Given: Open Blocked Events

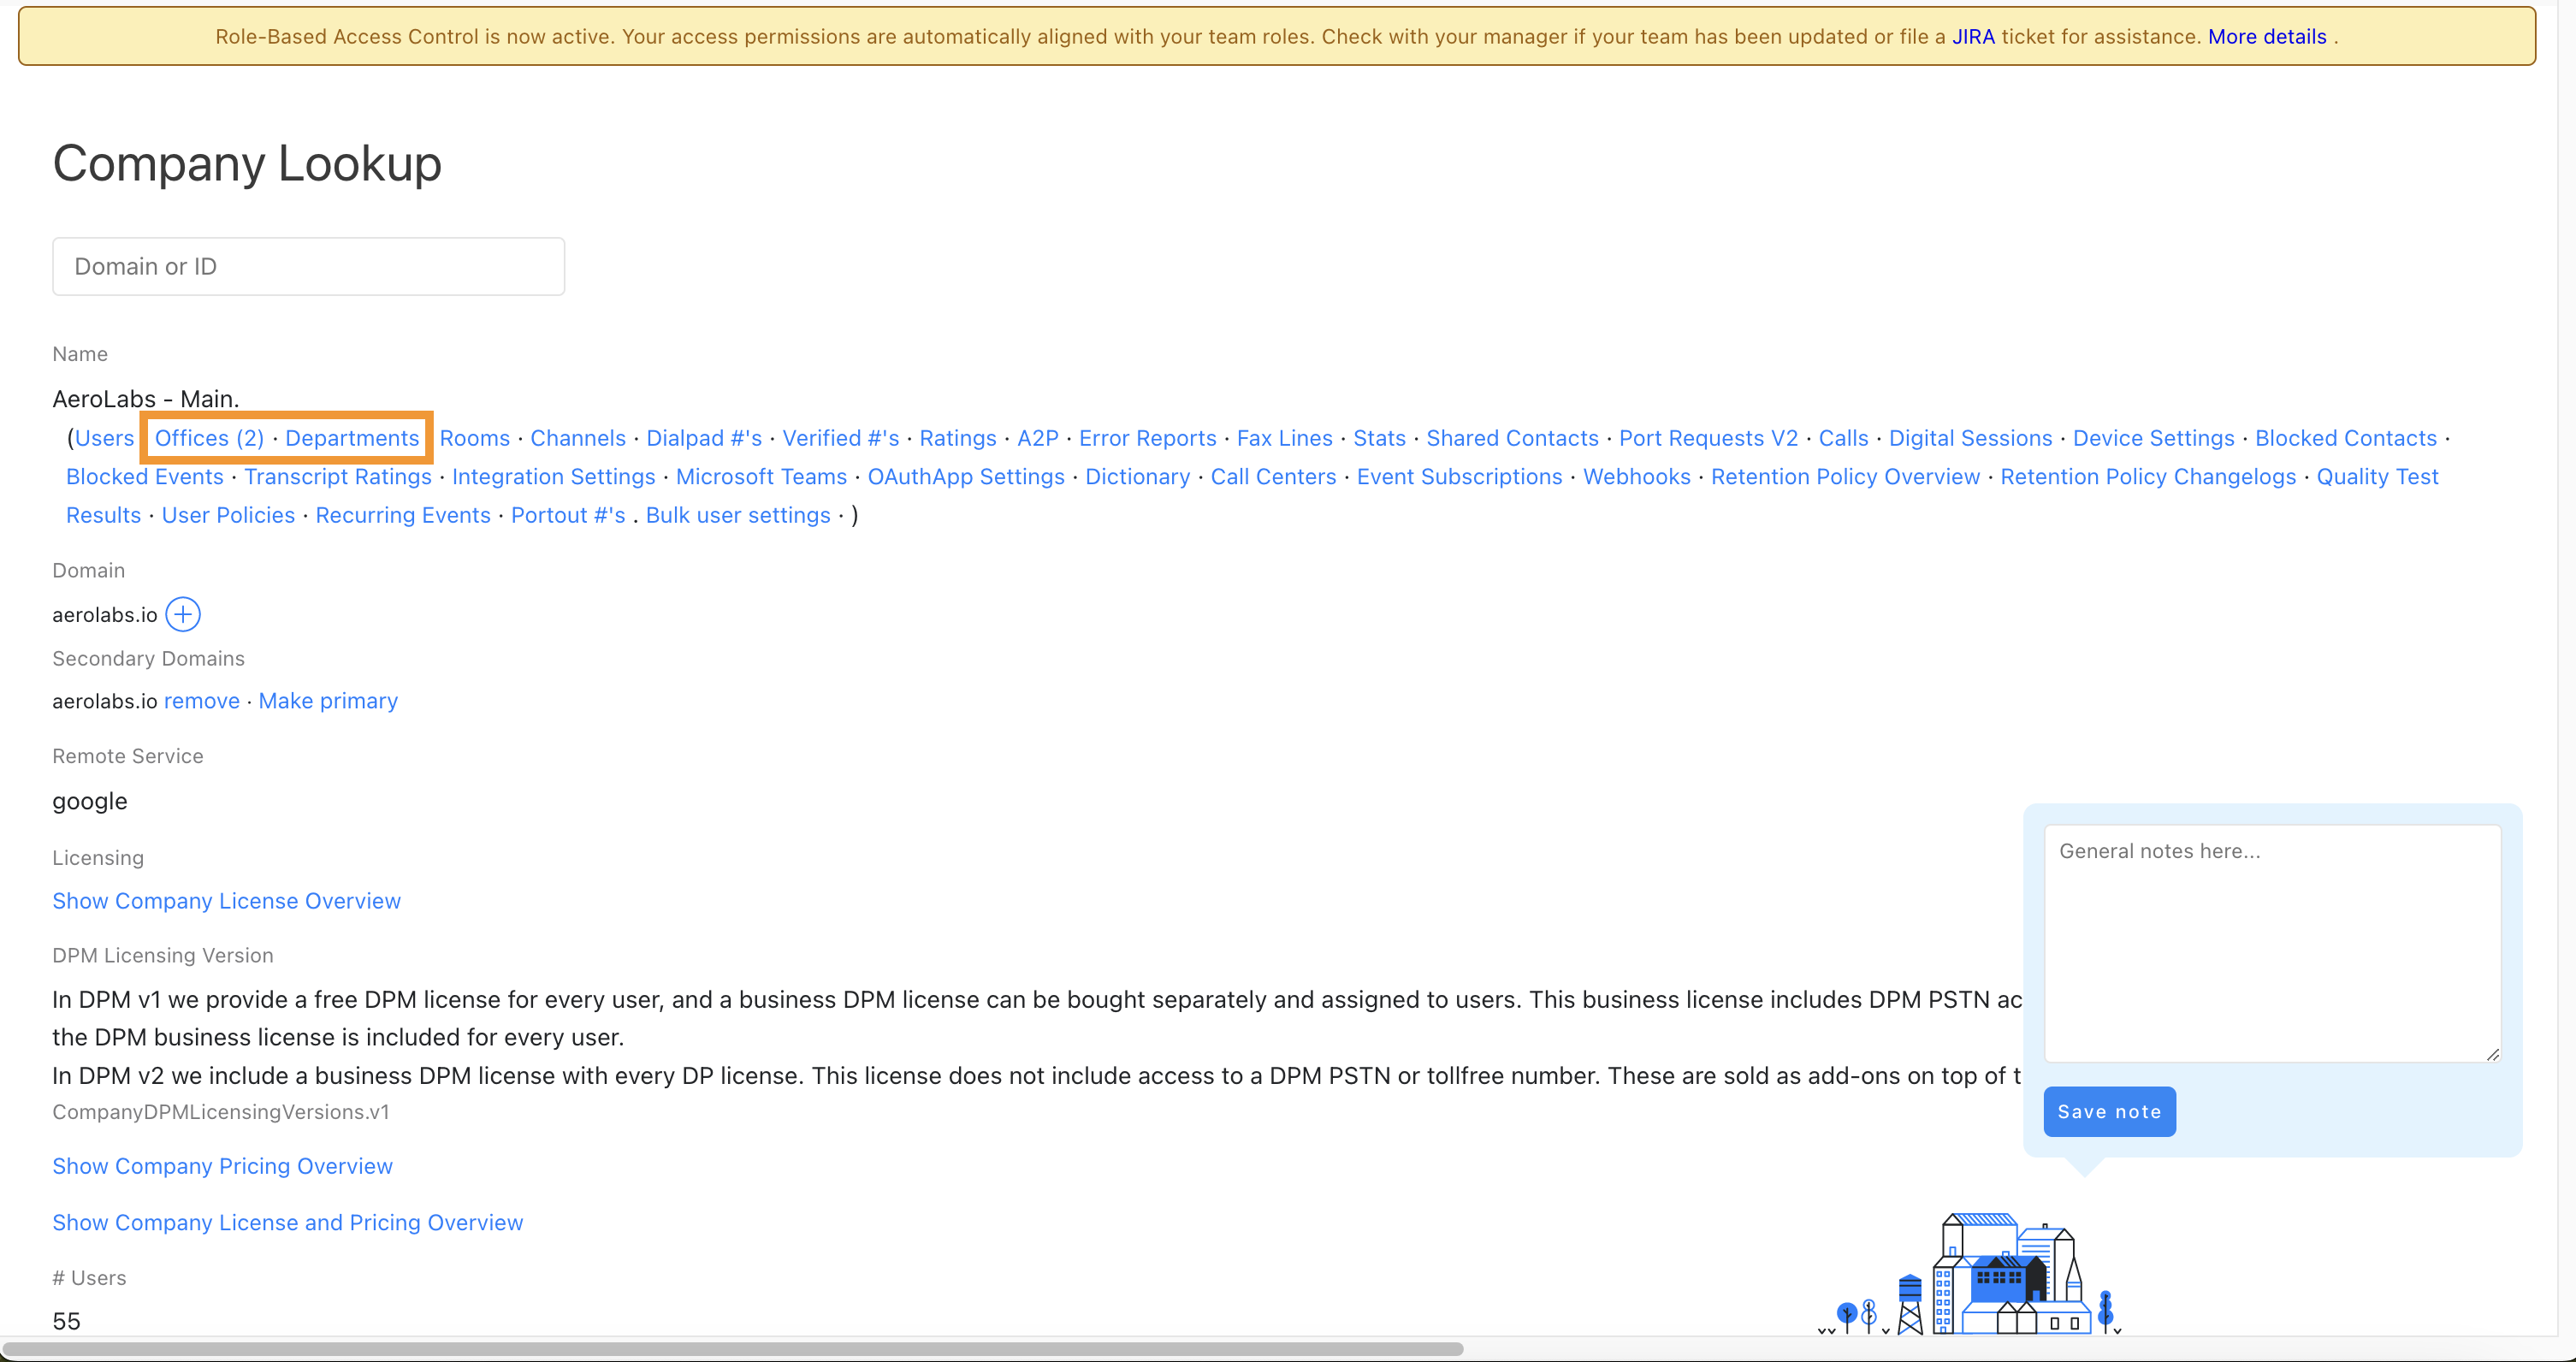Looking at the screenshot, I should [x=145, y=477].
